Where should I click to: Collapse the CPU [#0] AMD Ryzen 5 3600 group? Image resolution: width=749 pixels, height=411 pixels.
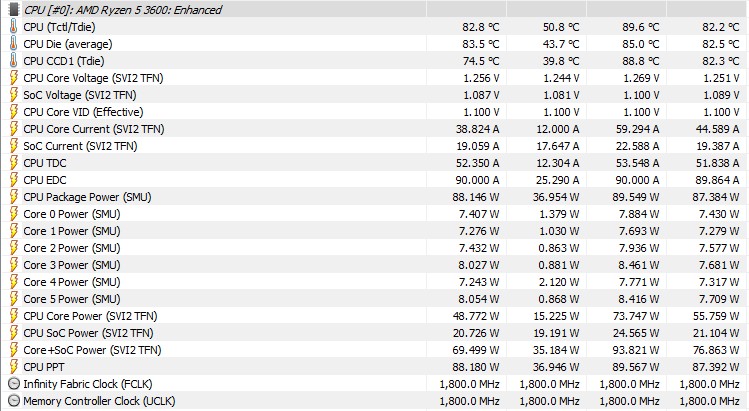coord(12,9)
